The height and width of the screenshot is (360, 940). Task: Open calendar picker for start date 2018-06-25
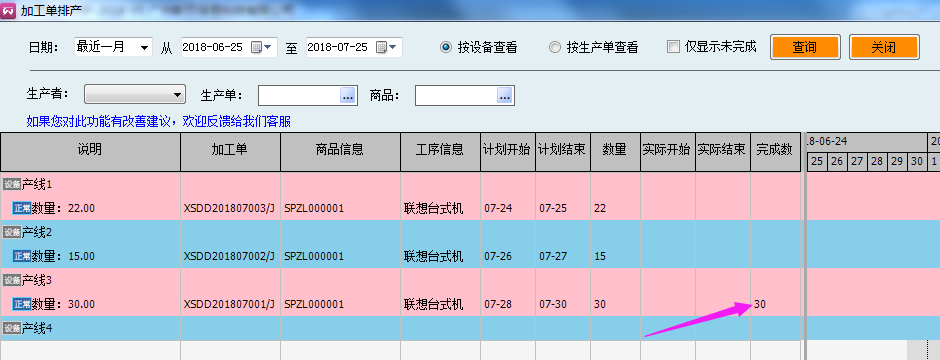tap(261, 47)
